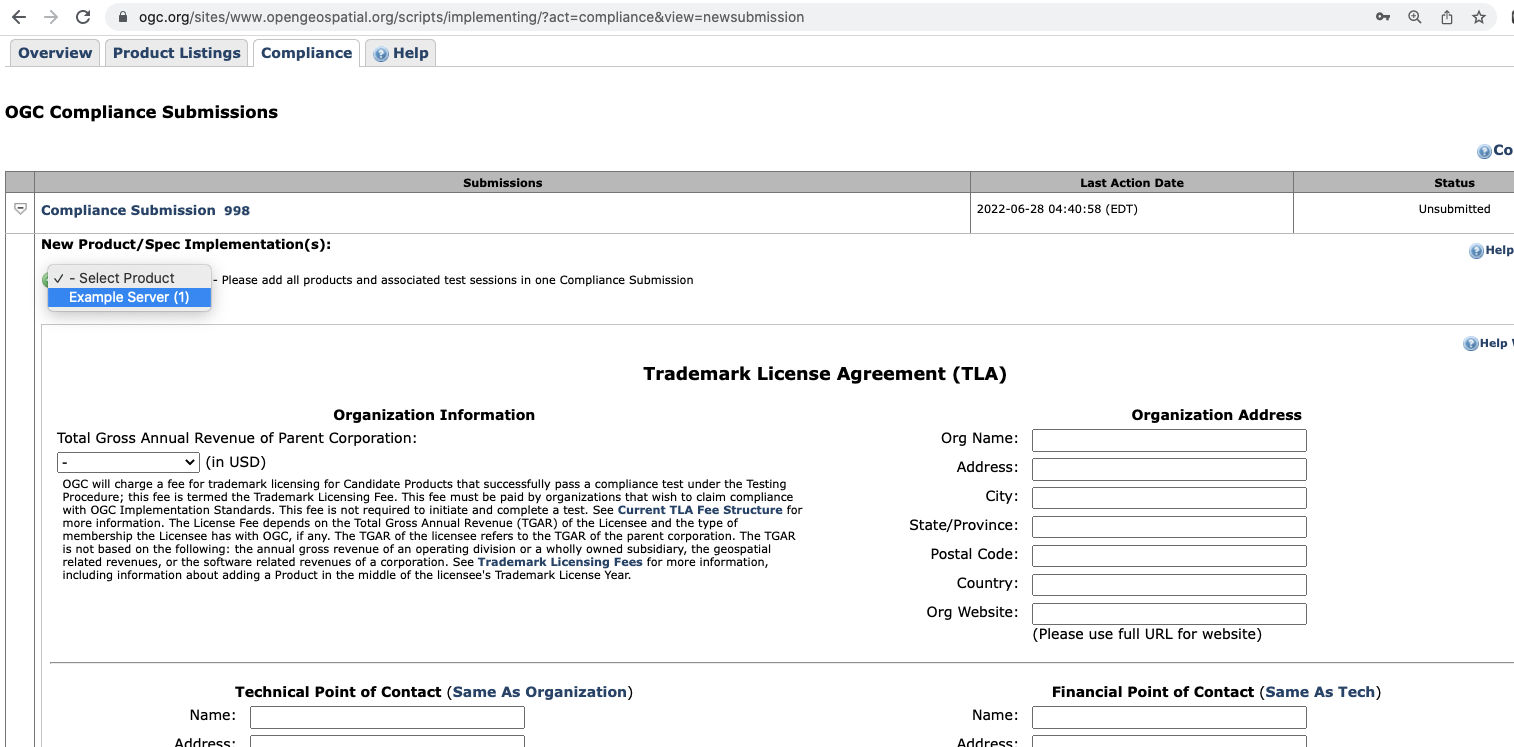
Task: Open Current TLA Fee Structure link
Action: point(700,510)
